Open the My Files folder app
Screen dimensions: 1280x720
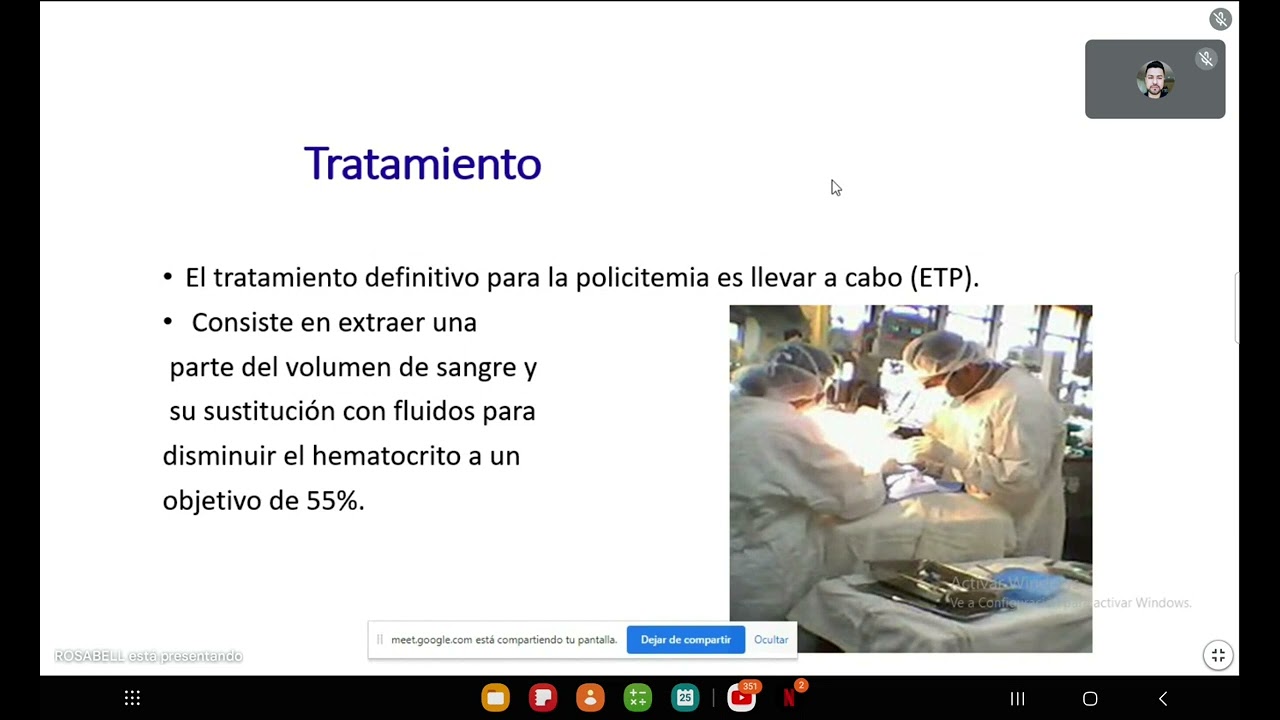(x=495, y=698)
